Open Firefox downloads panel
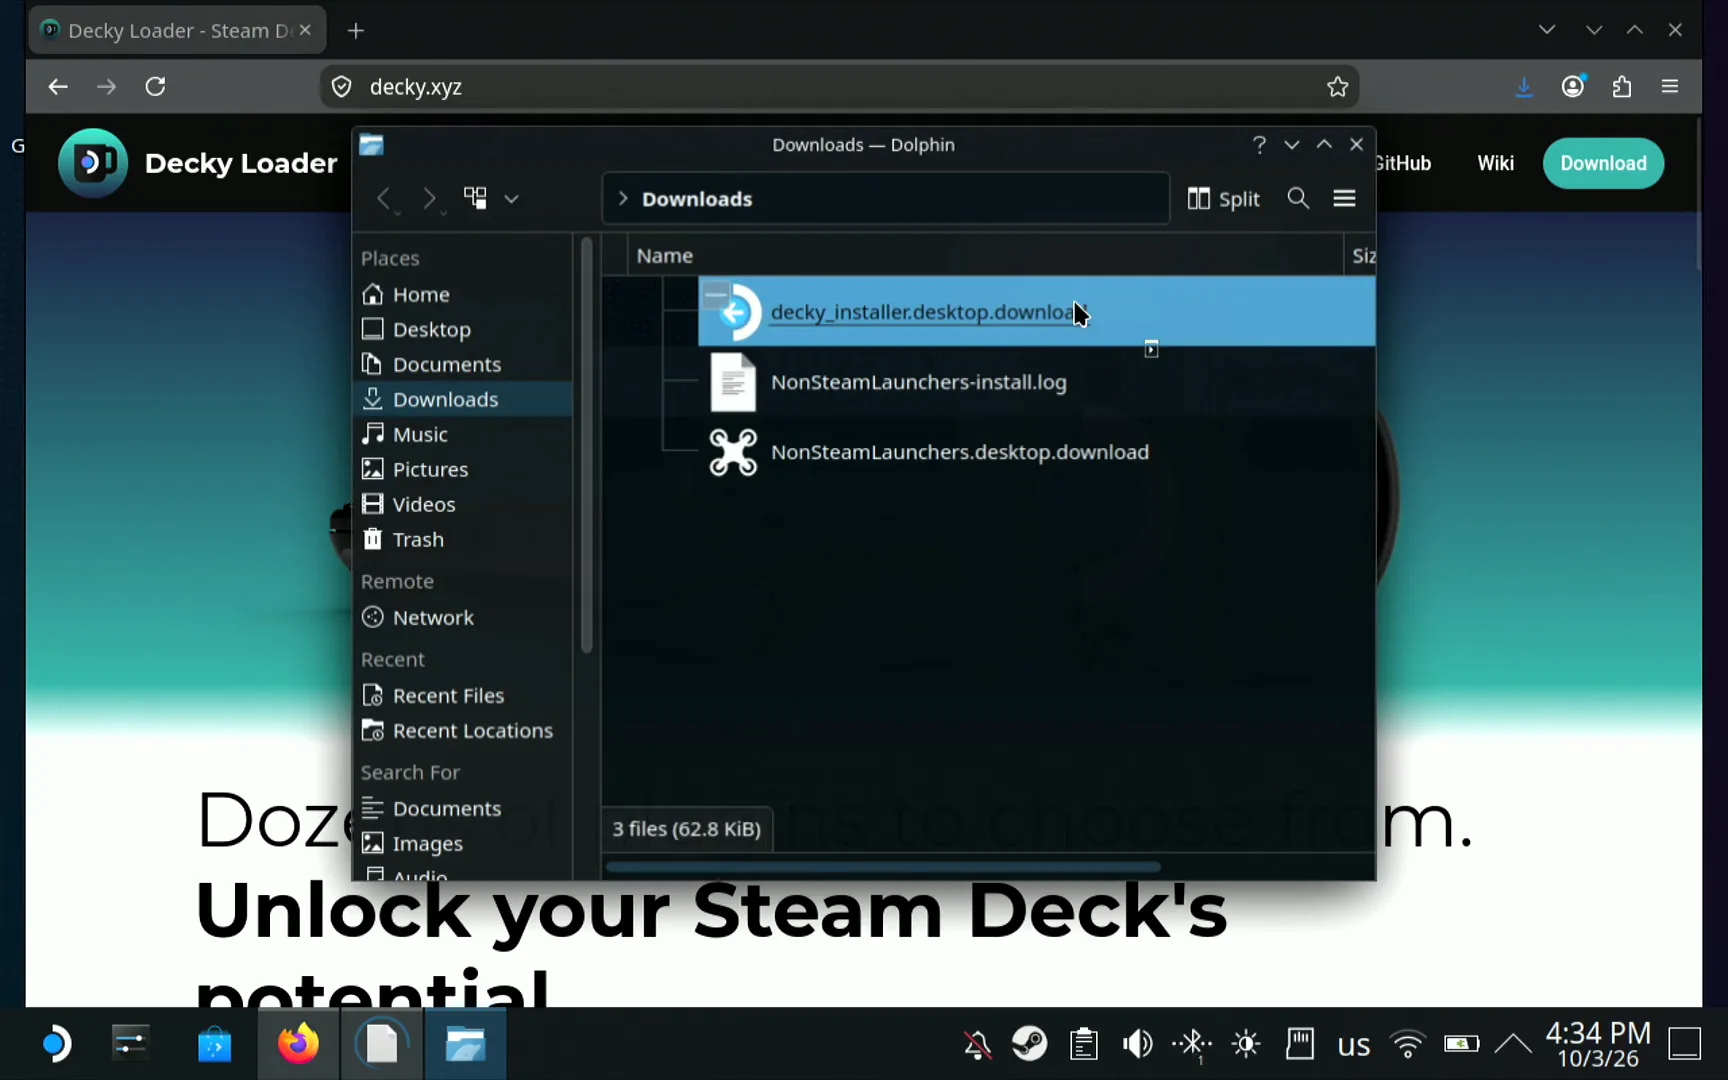Image resolution: width=1728 pixels, height=1080 pixels. (x=1523, y=87)
